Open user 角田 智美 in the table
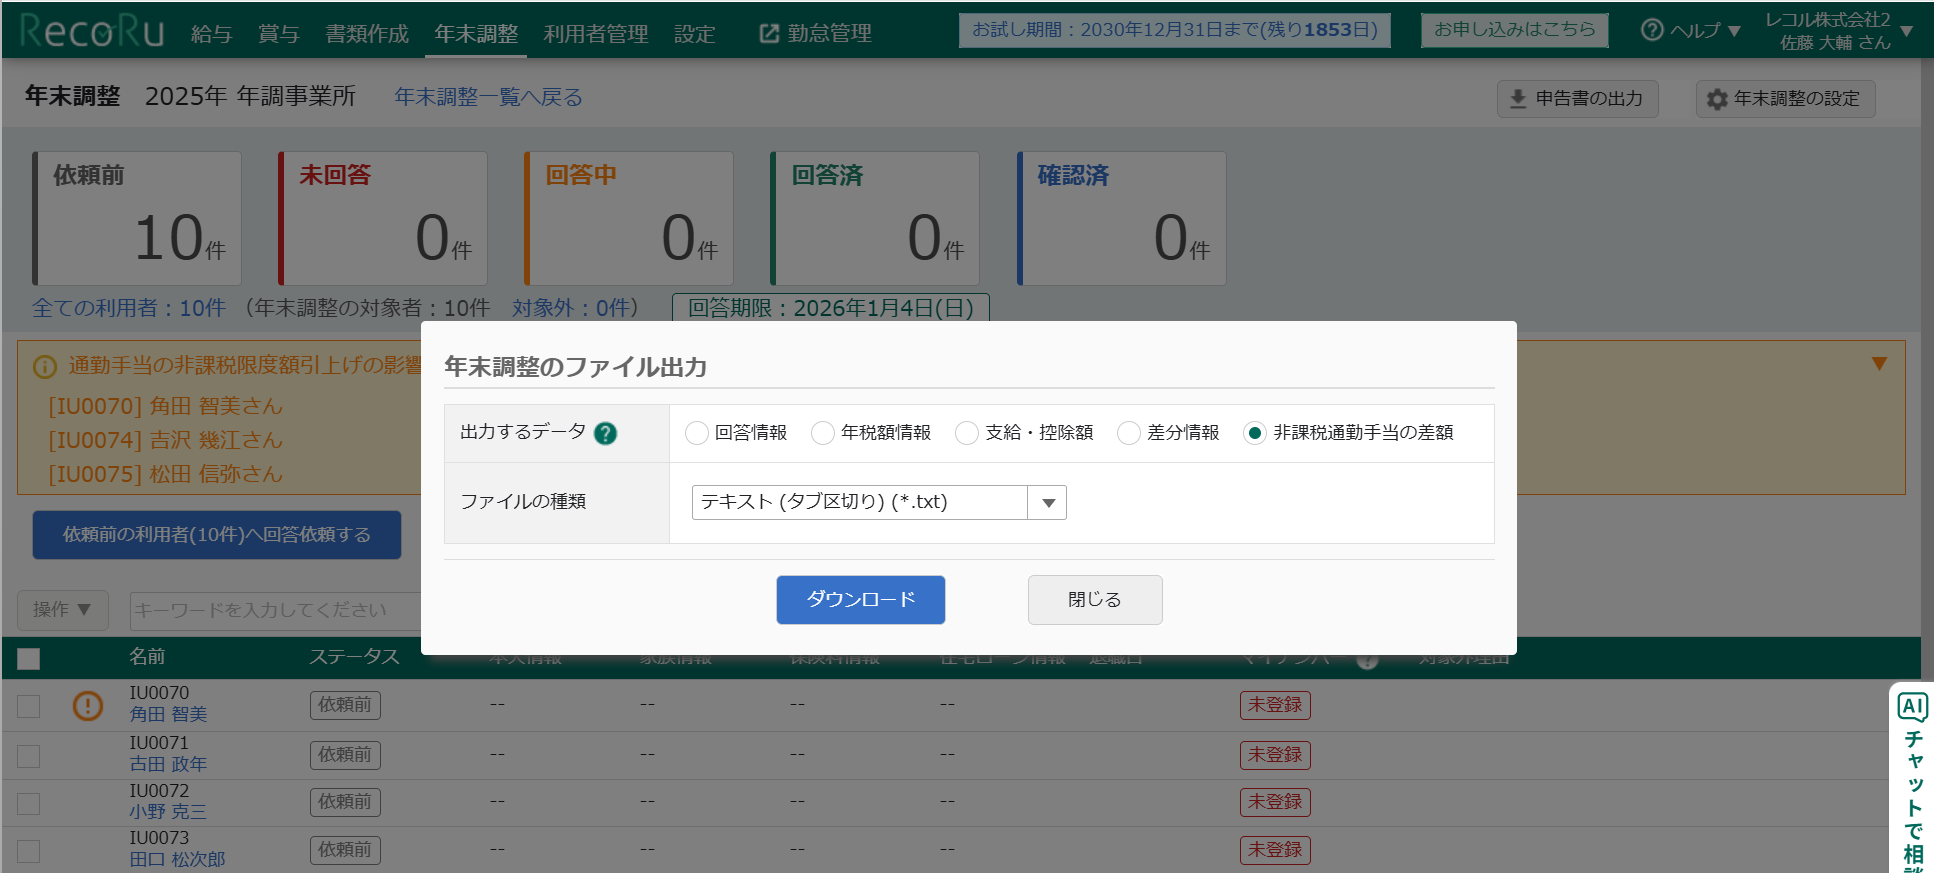 (x=168, y=714)
